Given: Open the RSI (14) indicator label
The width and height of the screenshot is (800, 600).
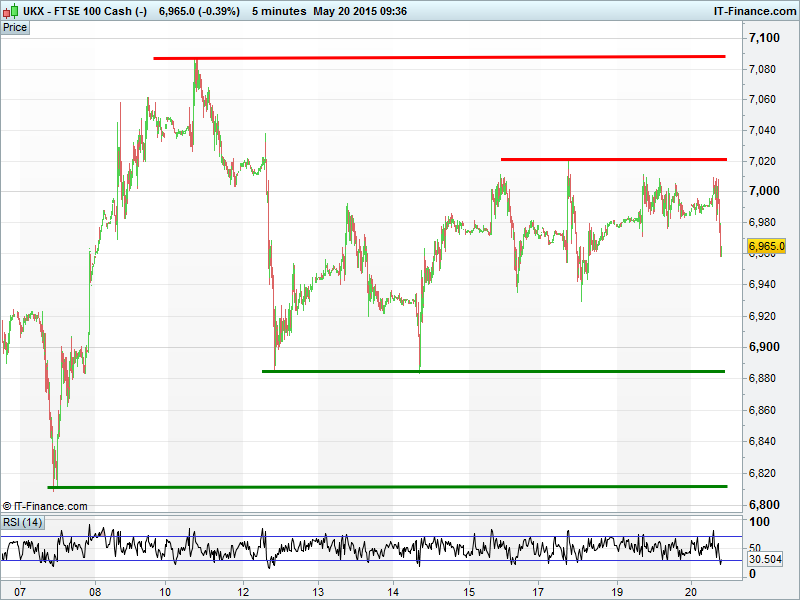Looking at the screenshot, I should click(22, 522).
